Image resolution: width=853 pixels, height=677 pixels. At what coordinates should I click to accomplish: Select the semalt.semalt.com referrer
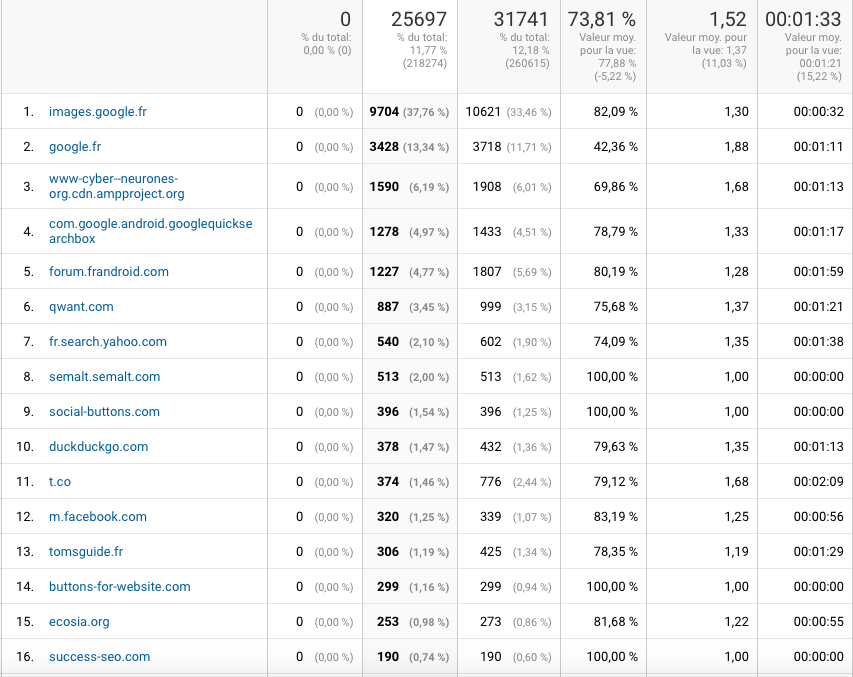tap(104, 377)
